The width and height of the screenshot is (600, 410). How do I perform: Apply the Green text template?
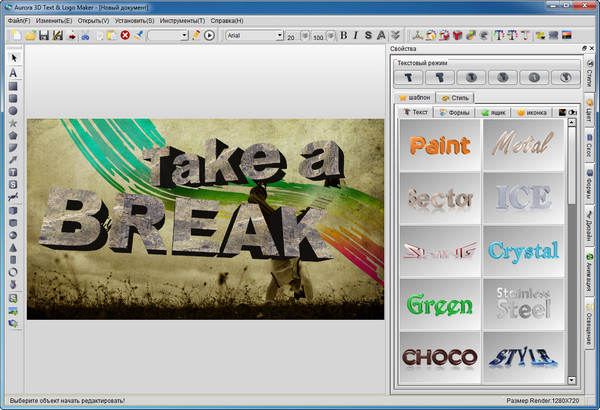coord(440,304)
